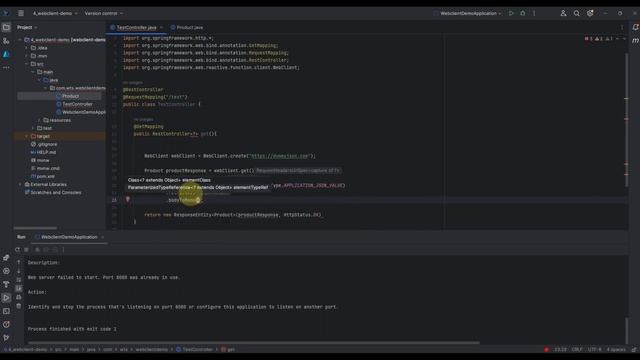Image resolution: width=640 pixels, height=360 pixels.
Task: Open inspections widget with error counts
Action: (600, 39)
